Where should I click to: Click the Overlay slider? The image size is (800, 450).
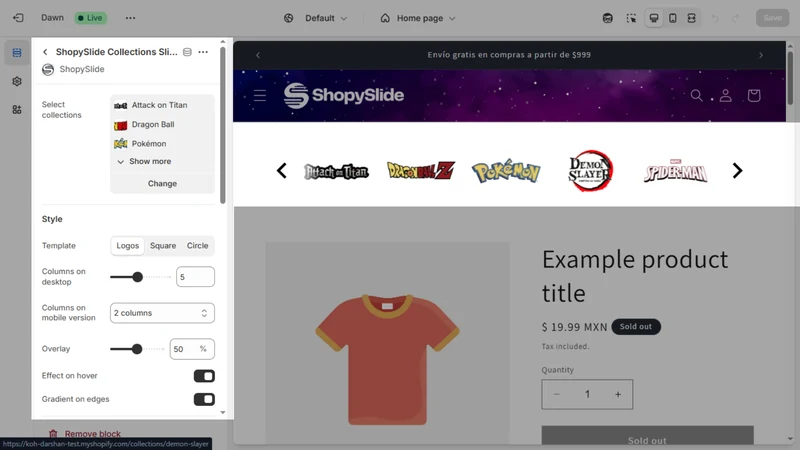coord(137,349)
